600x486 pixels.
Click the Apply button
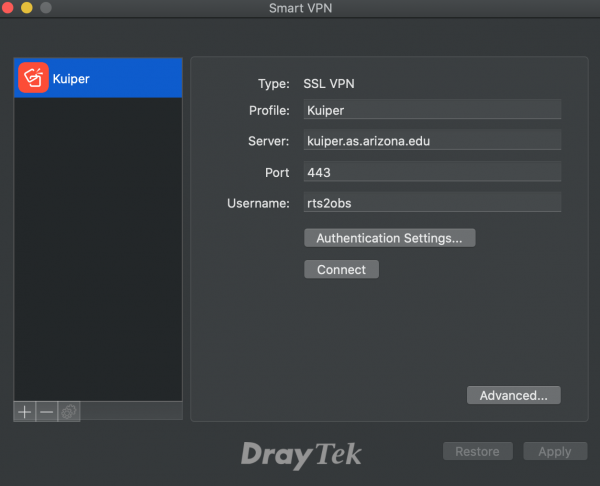[555, 451]
